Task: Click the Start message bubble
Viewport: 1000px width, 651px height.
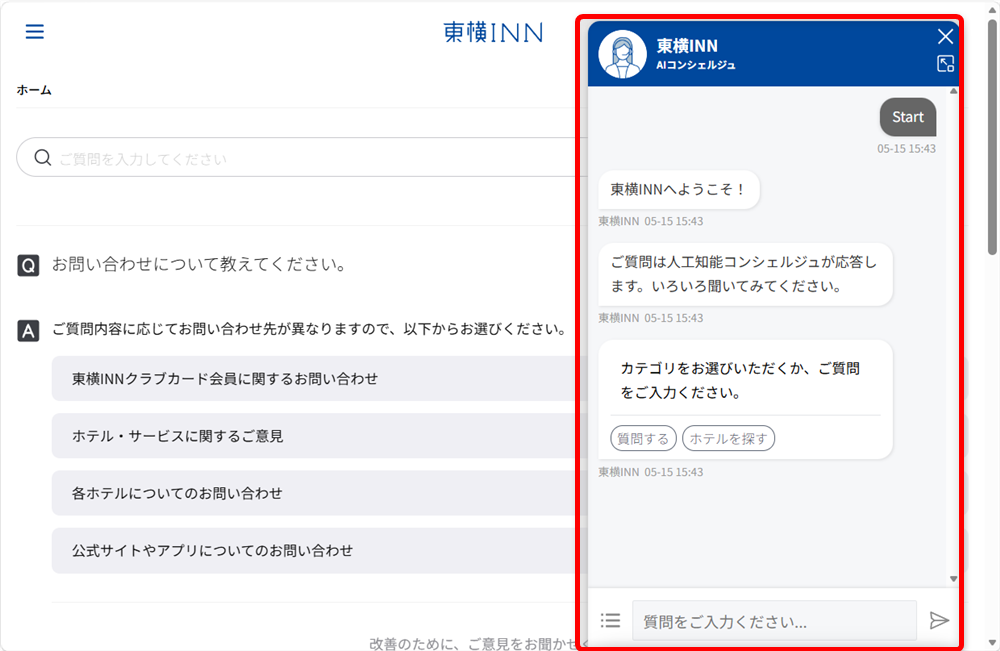Action: point(908,117)
